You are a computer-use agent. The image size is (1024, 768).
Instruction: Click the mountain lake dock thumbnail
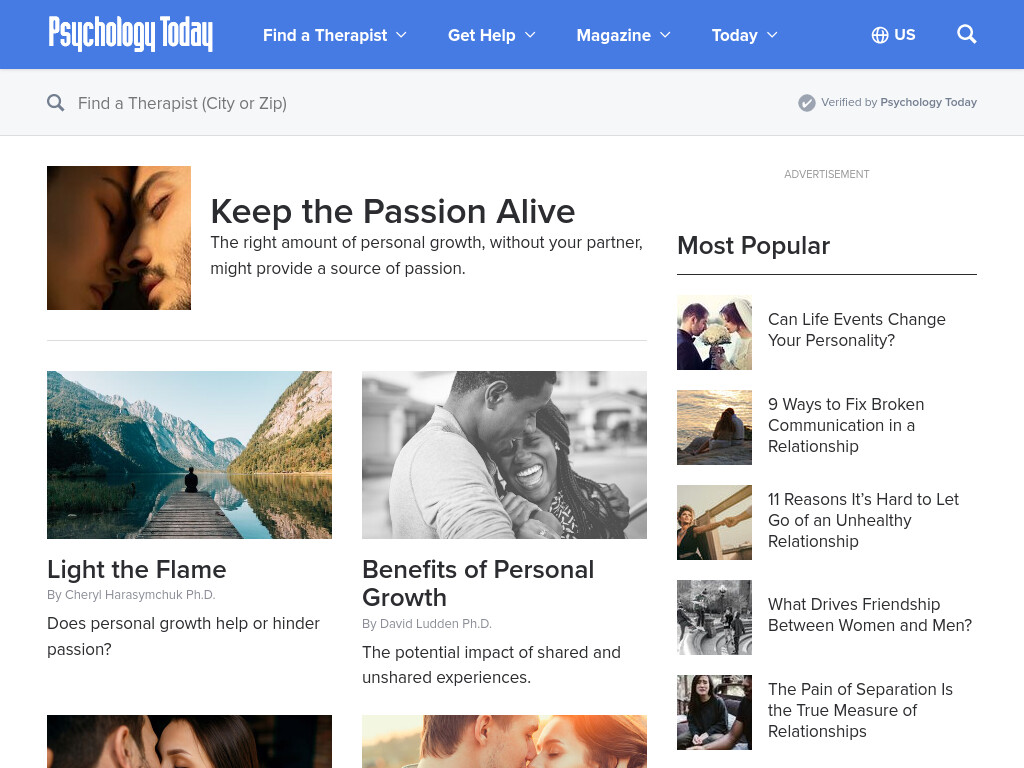pyautogui.click(x=189, y=455)
